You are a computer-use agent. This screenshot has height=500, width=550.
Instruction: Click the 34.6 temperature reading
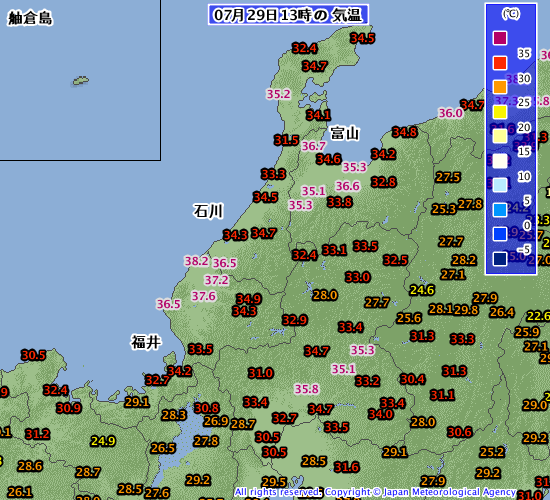pos(329,159)
